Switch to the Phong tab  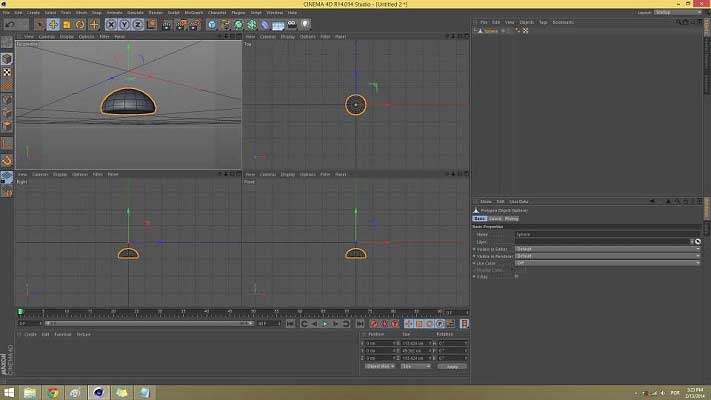511,218
